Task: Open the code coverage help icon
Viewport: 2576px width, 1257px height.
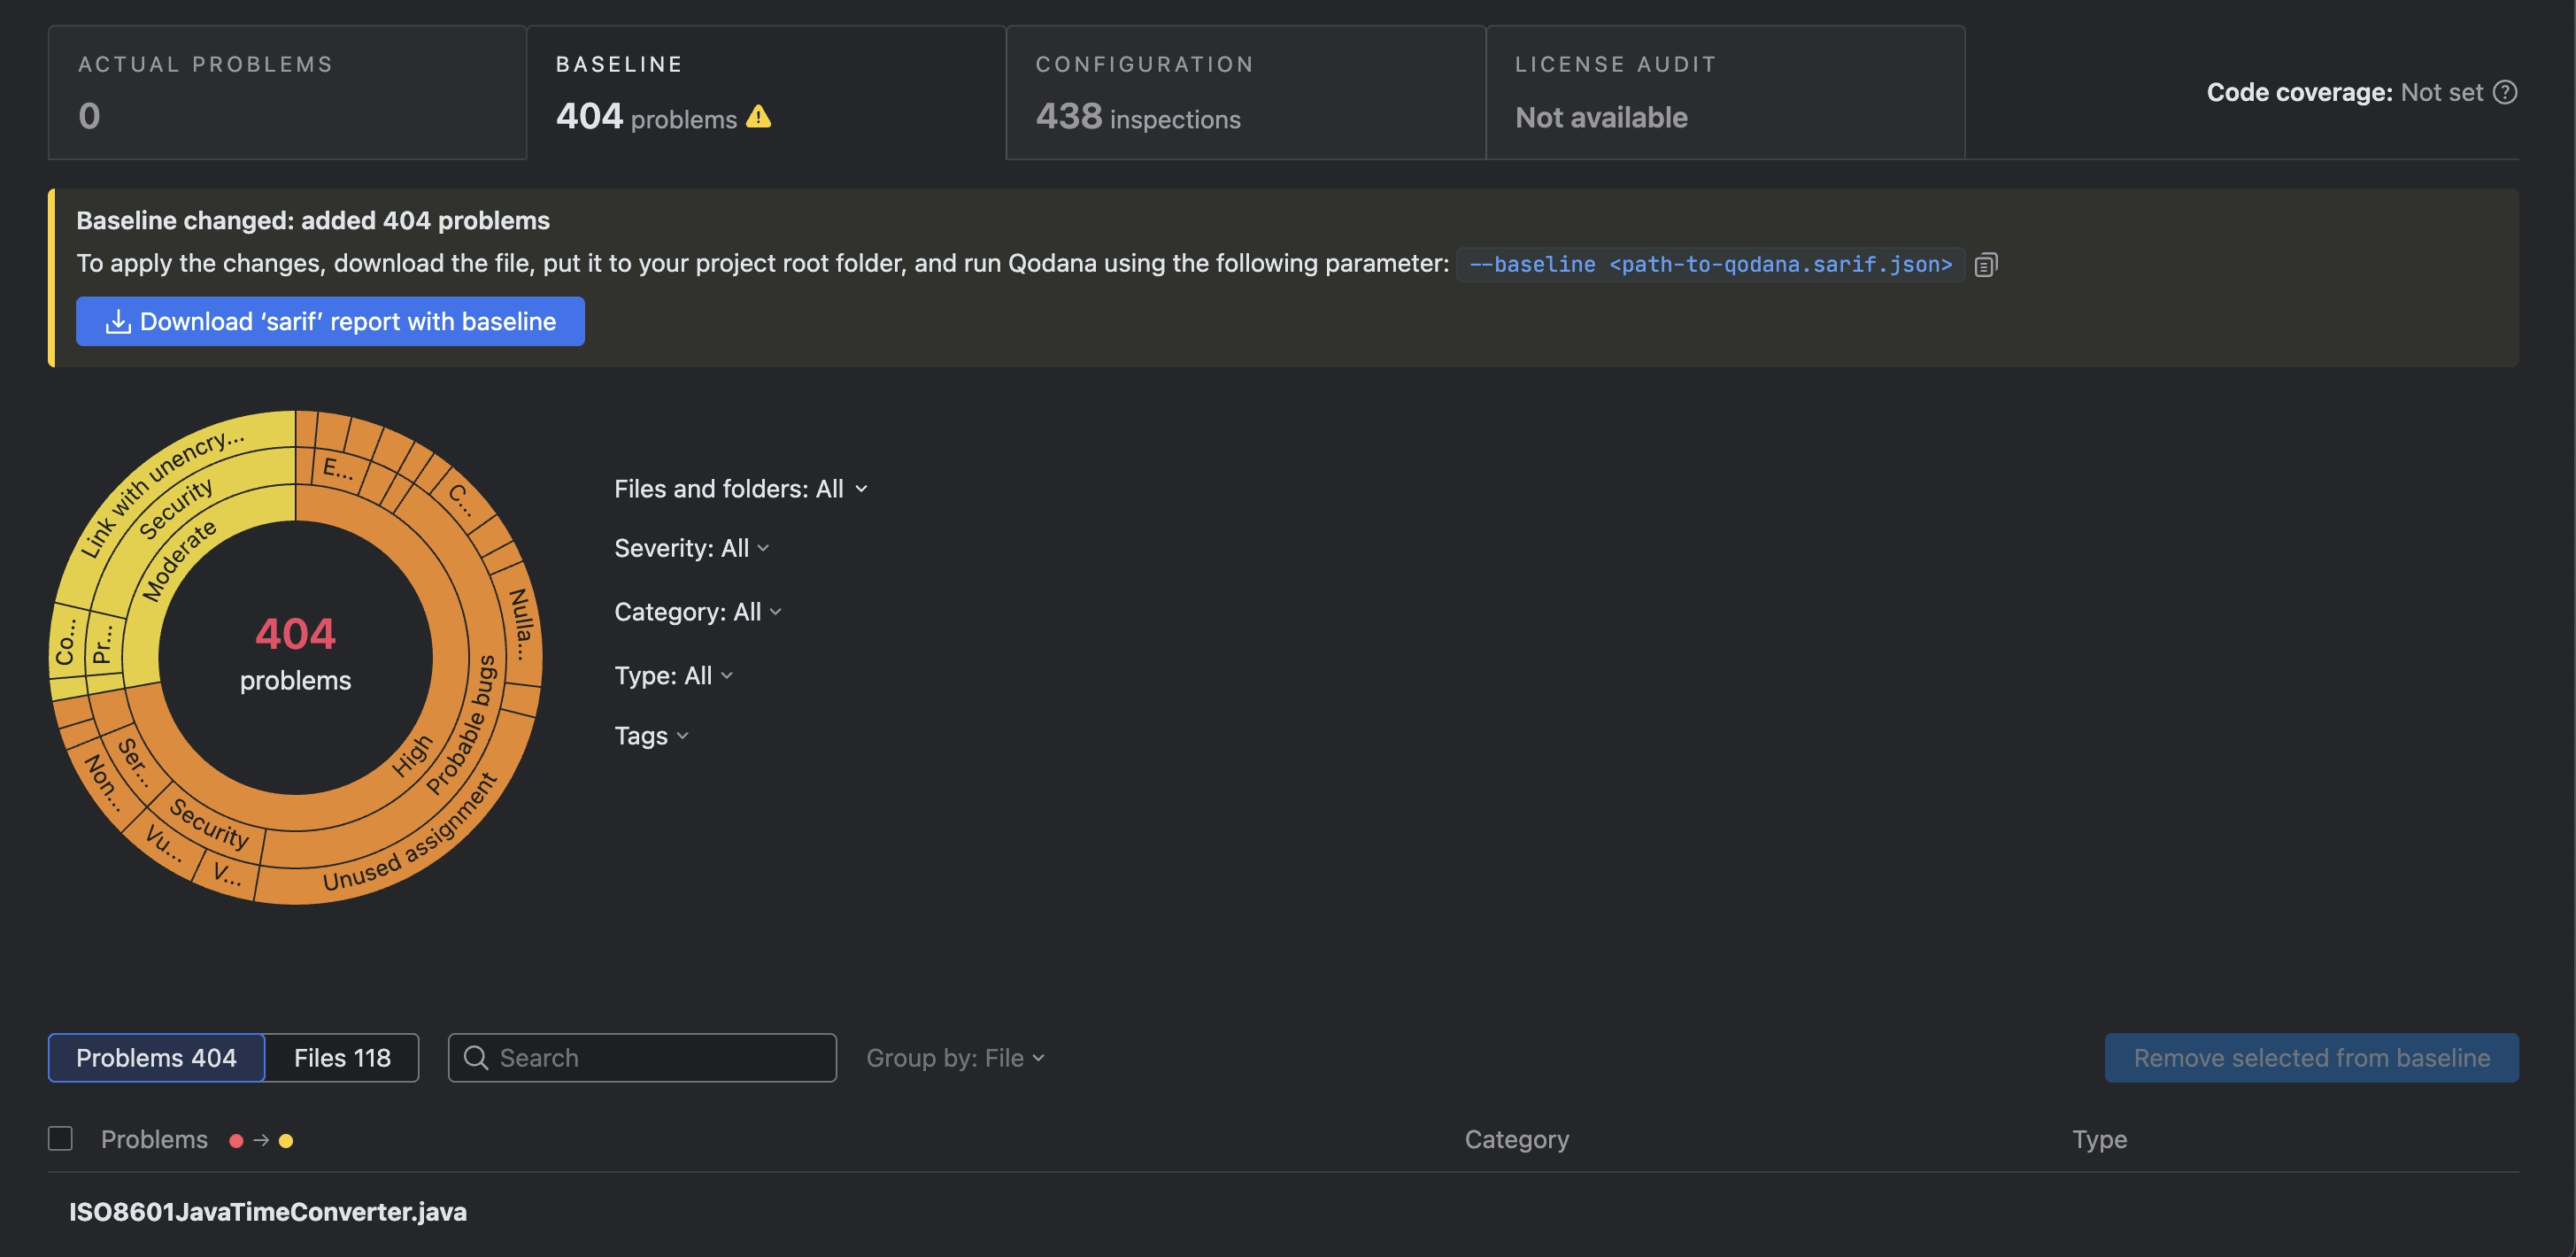Action: 2504,92
